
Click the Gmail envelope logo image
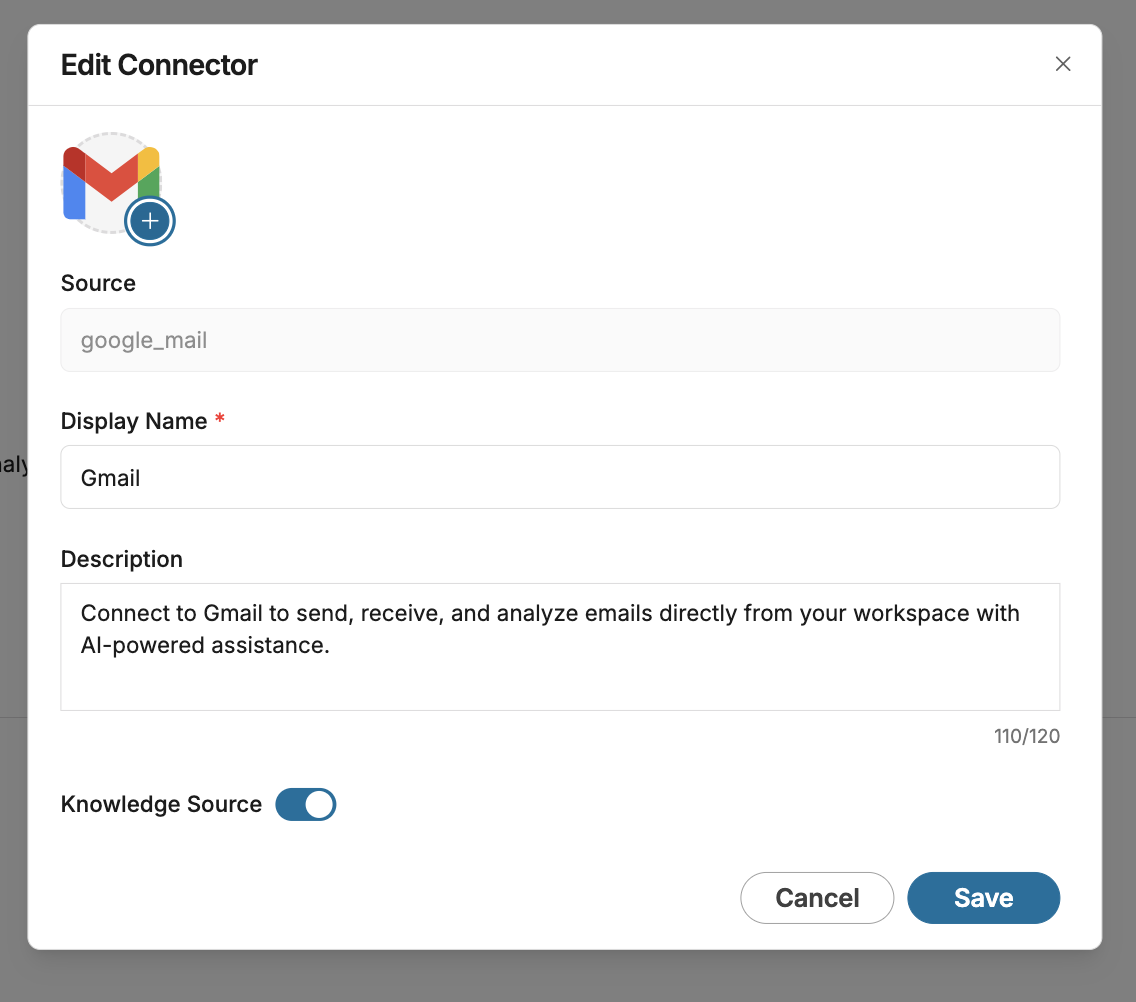tap(108, 178)
